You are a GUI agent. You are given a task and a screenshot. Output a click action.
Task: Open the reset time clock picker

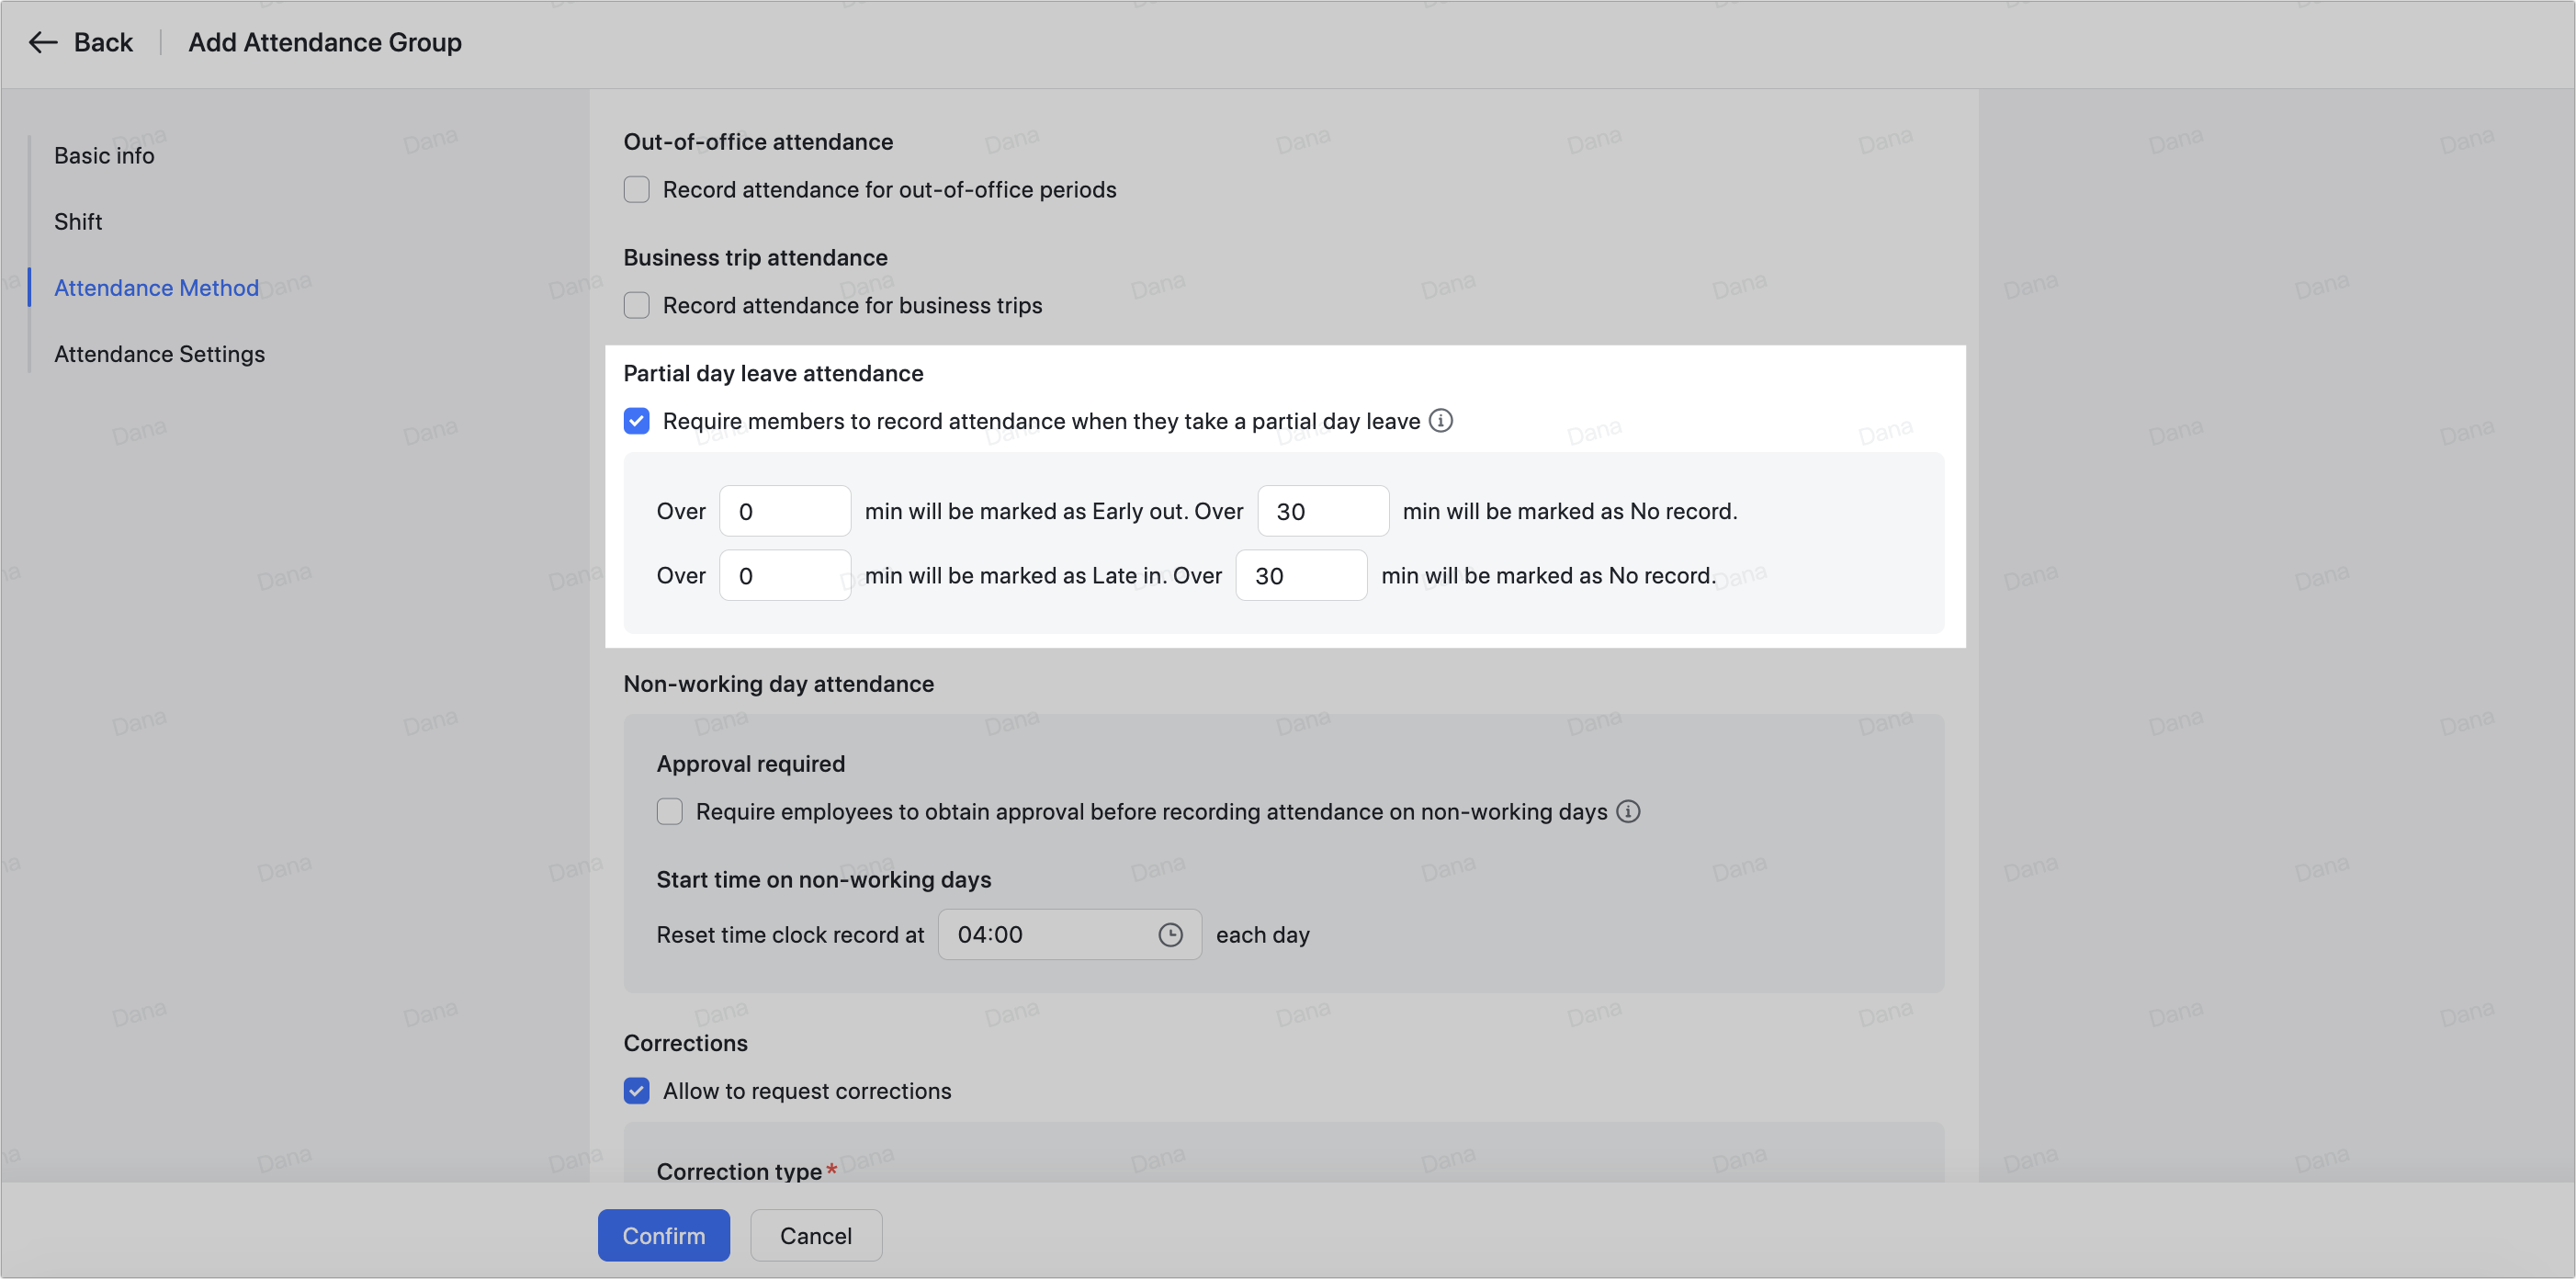(x=1050, y=934)
